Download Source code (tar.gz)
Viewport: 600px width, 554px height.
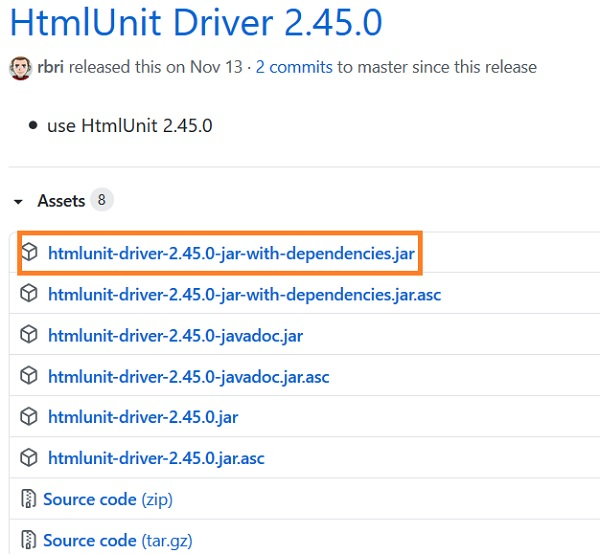pos(118,541)
